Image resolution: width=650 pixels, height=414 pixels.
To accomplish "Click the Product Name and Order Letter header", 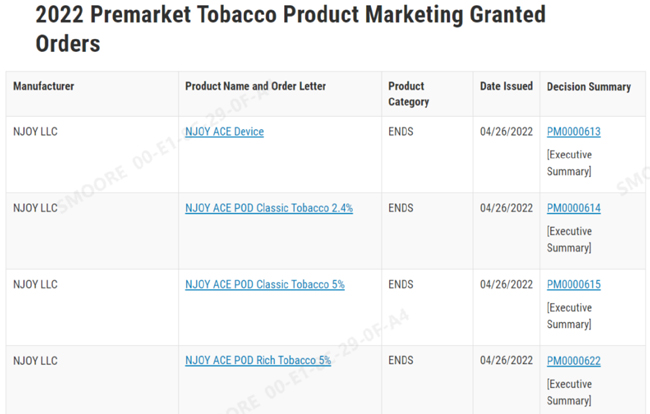I will click(x=255, y=87).
